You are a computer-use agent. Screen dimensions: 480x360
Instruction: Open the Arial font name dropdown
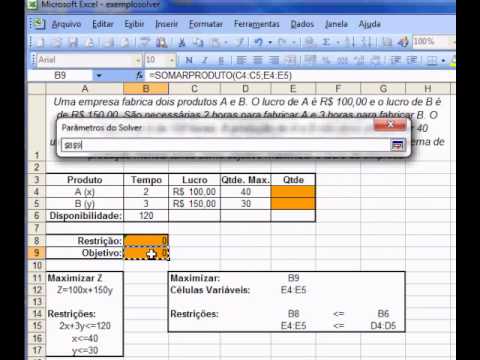[x=138, y=60]
